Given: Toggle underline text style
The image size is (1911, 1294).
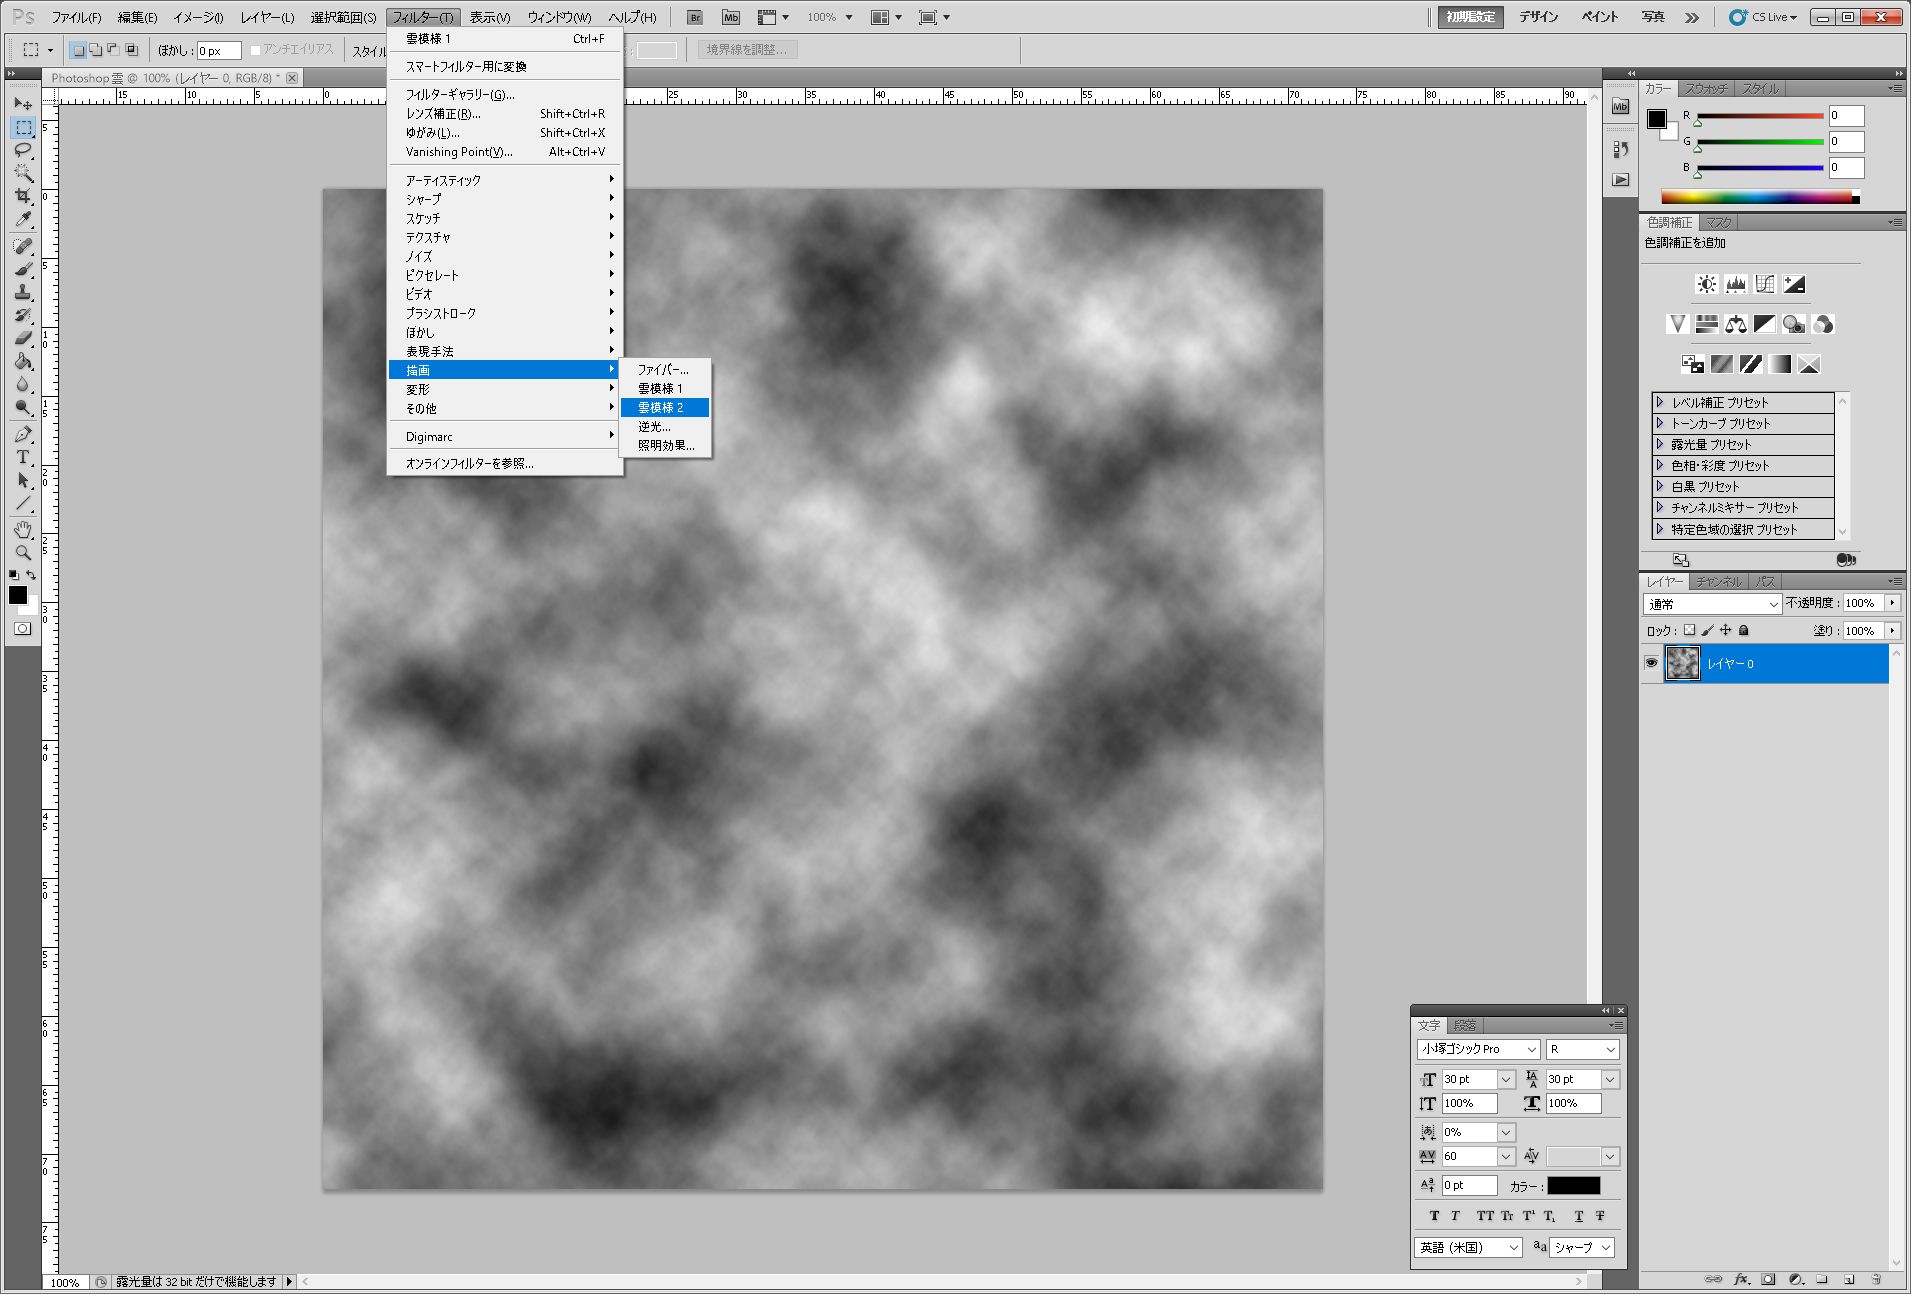Looking at the screenshot, I should [x=1578, y=1216].
